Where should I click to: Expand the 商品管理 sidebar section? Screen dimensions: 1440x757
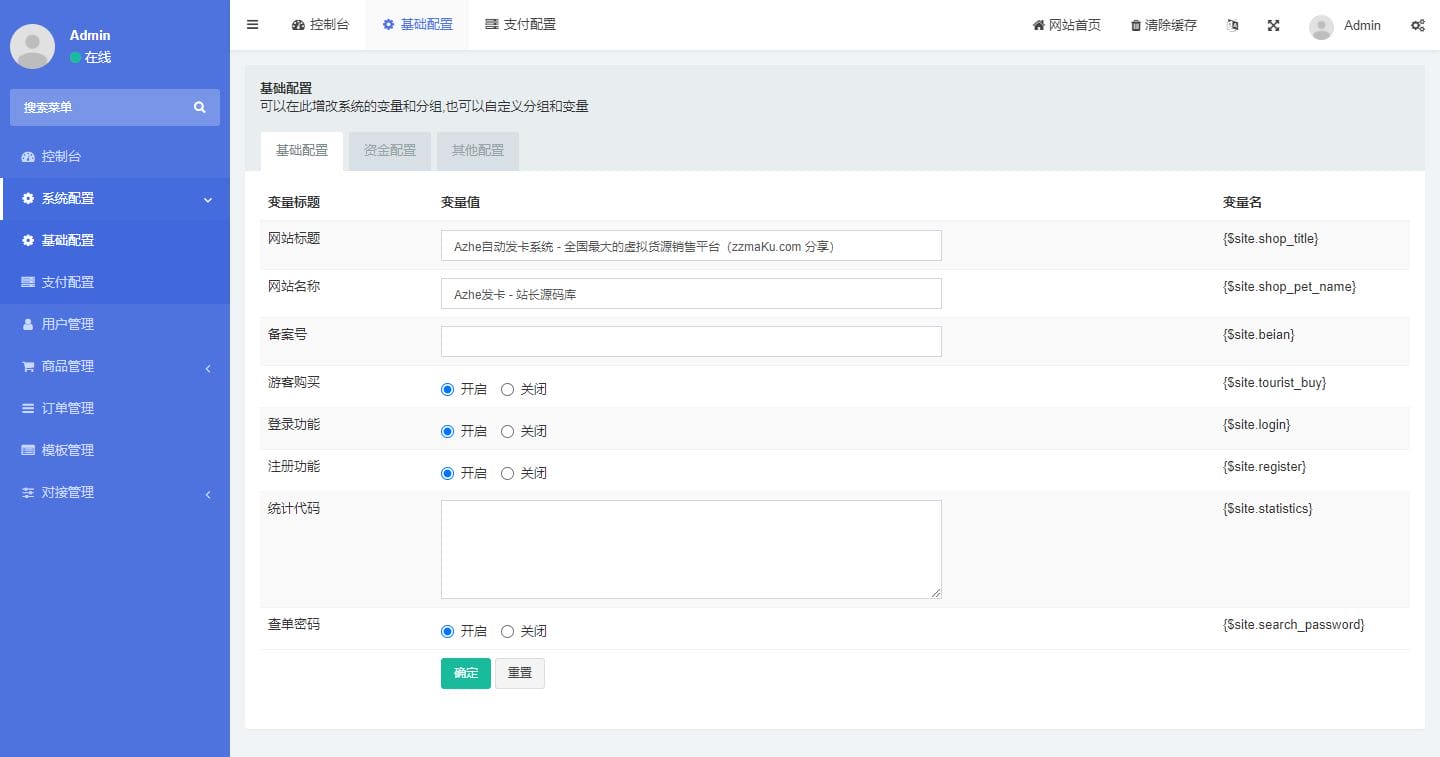click(67, 366)
